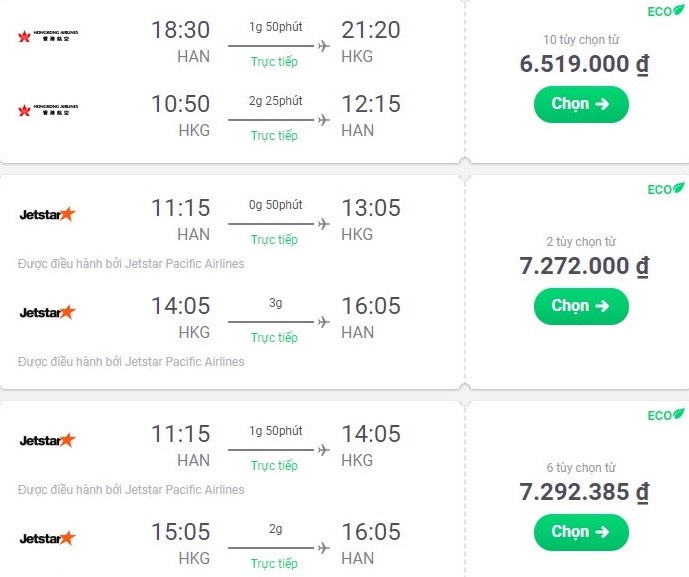The image size is (689, 577).
Task: Open "10 tùy chọn từ" options text
Action: [580, 40]
